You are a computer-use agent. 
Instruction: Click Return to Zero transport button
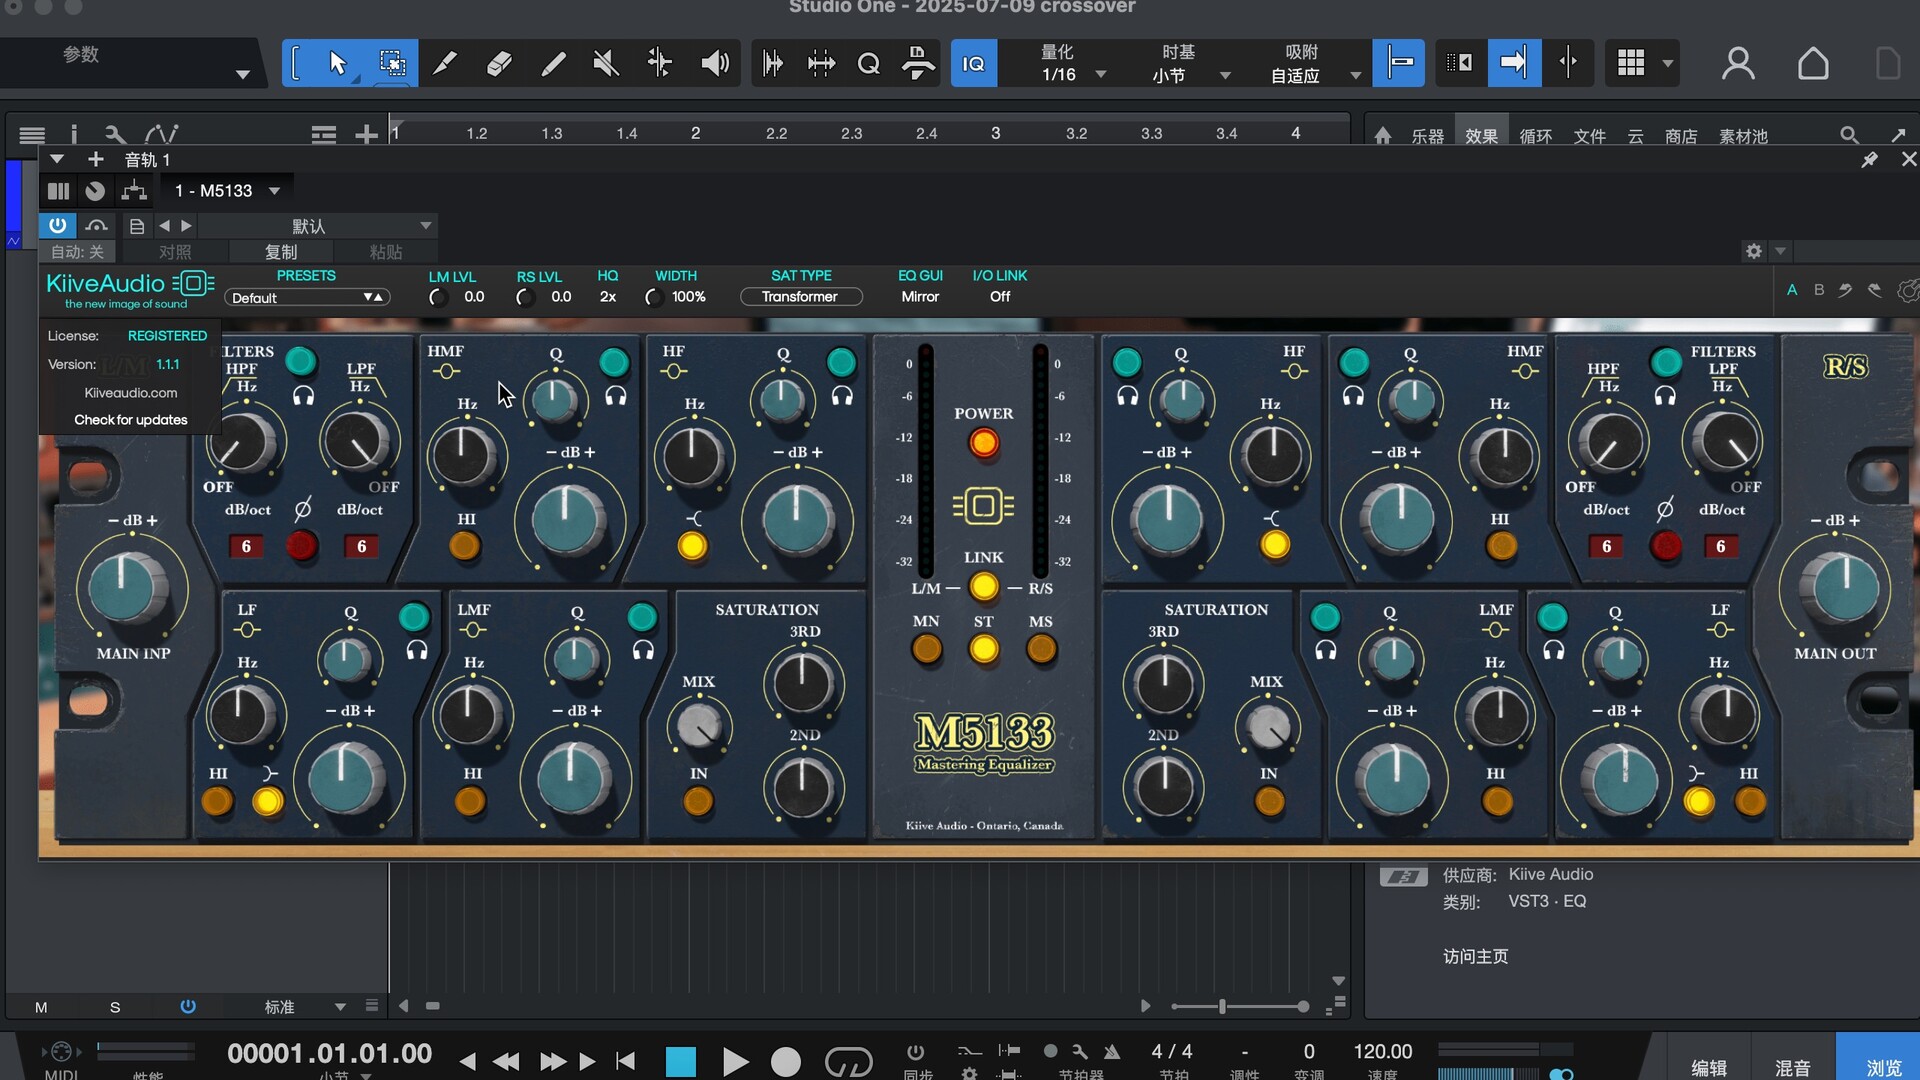tap(626, 1061)
